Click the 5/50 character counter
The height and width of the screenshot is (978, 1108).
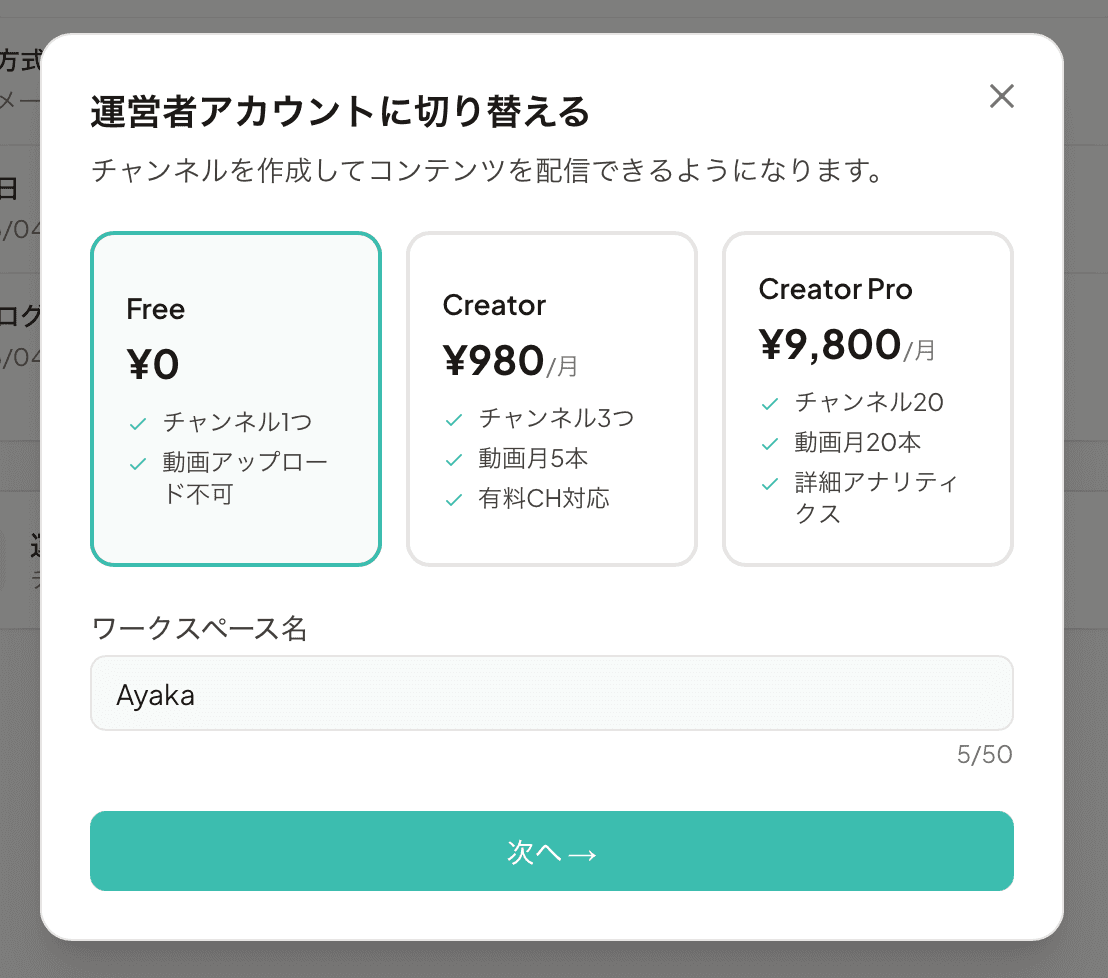[x=985, y=754]
